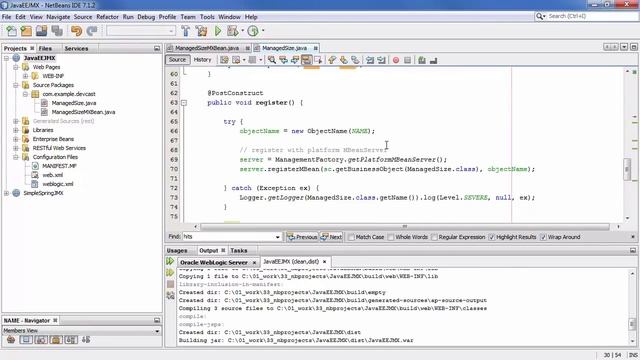The width and height of the screenshot is (640, 360).
Task: Select weblogic.xml configuration file
Action: [x=58, y=184]
